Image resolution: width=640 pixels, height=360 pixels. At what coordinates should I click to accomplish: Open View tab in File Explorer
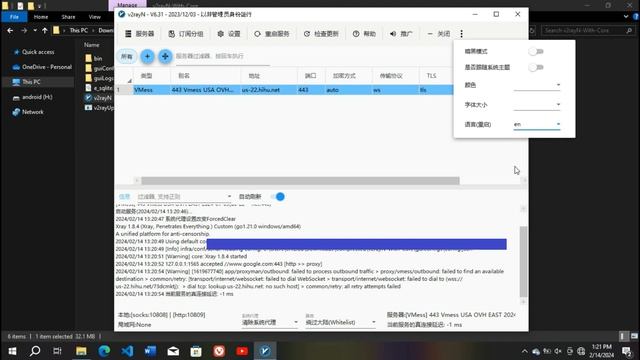click(x=95, y=17)
